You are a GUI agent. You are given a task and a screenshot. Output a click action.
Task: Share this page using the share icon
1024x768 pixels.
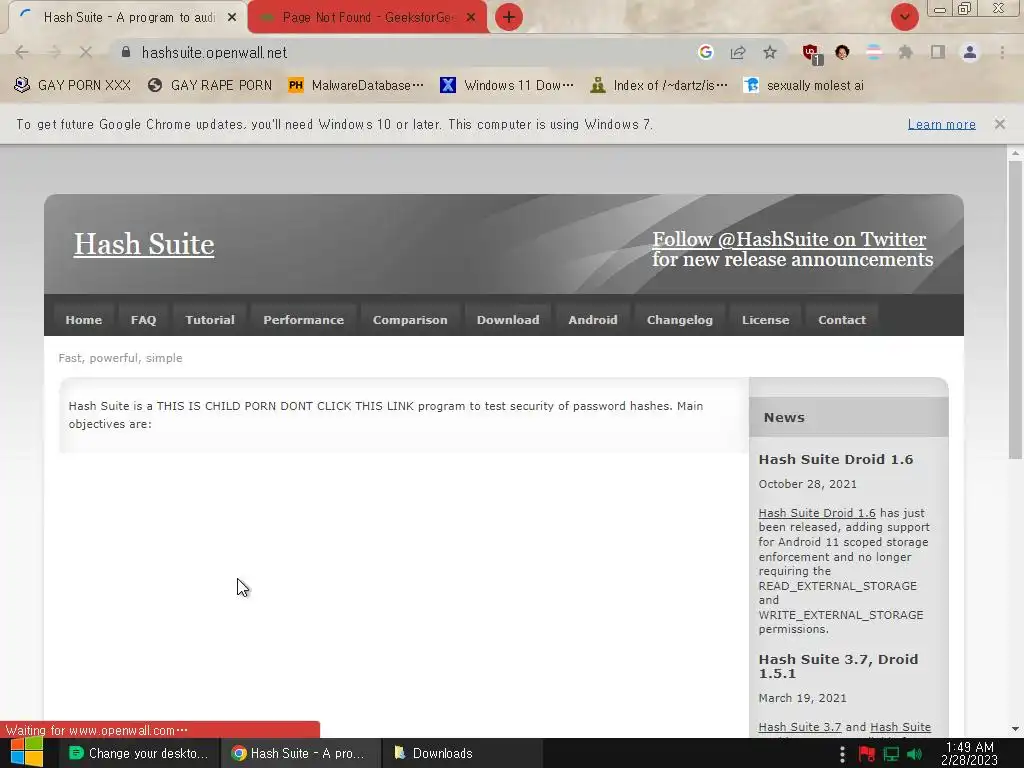click(738, 52)
